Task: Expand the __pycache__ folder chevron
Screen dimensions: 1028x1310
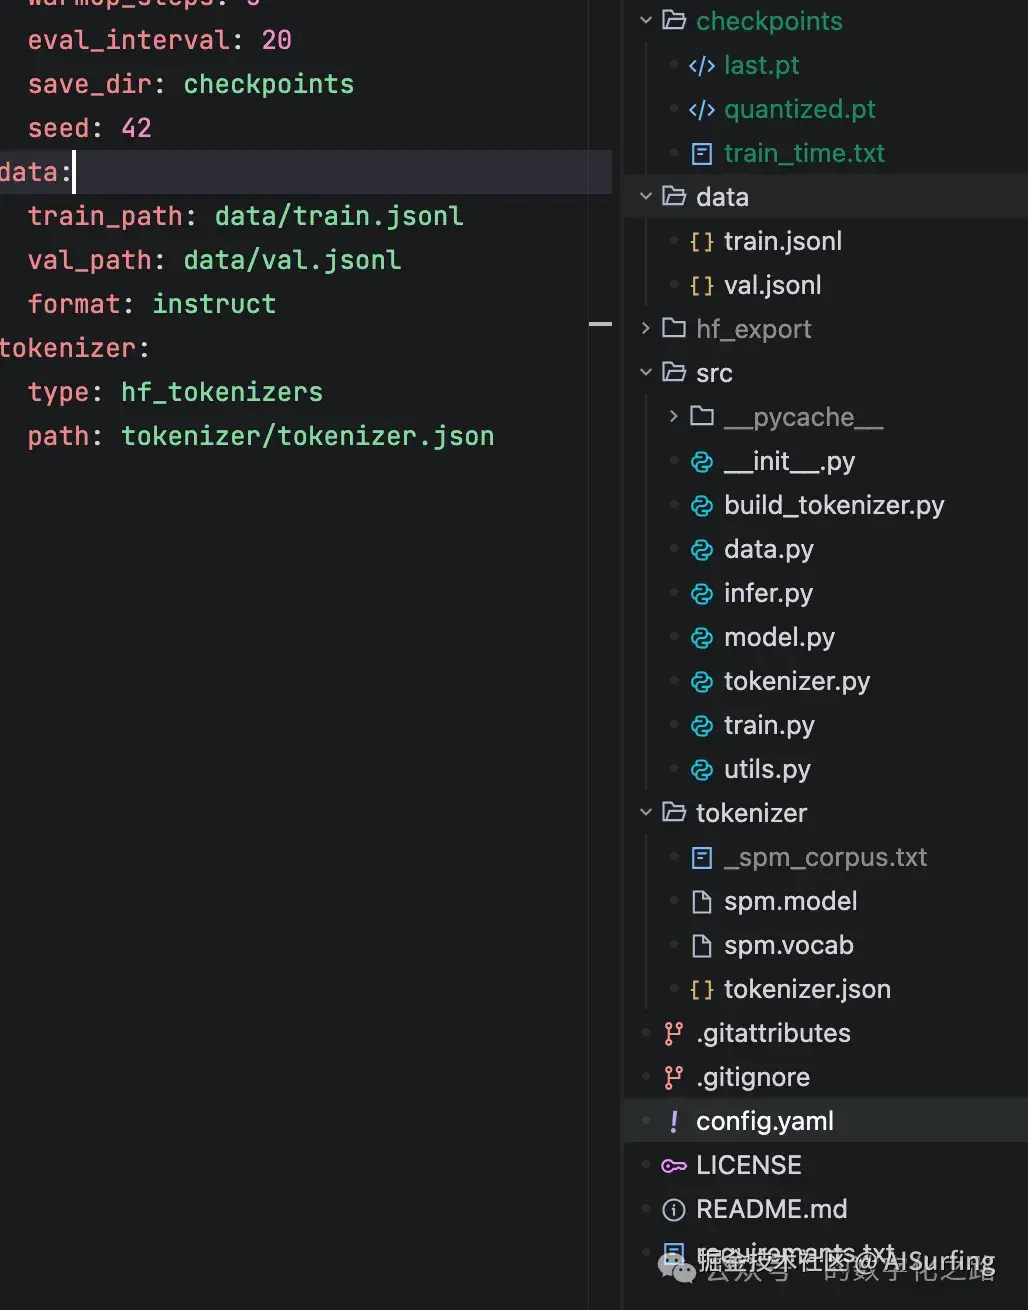Action: (674, 416)
